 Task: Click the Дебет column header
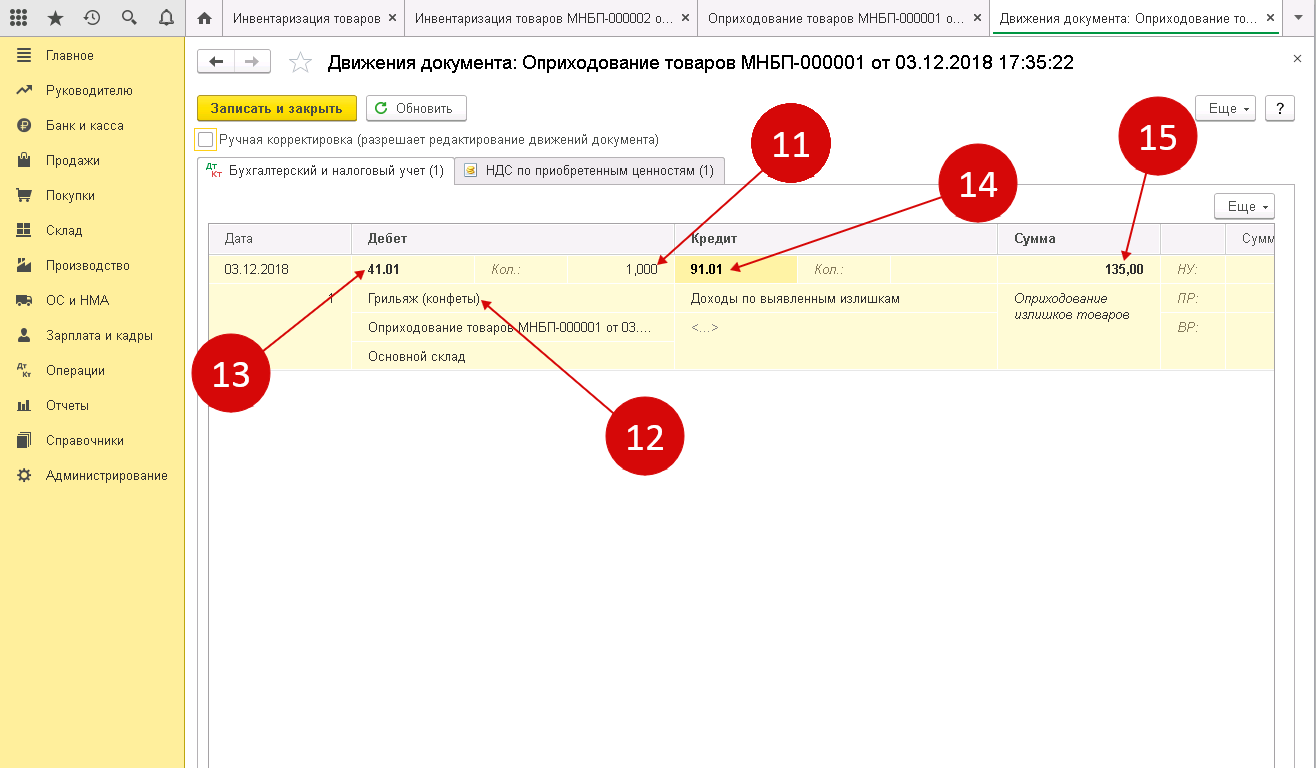click(x=513, y=238)
